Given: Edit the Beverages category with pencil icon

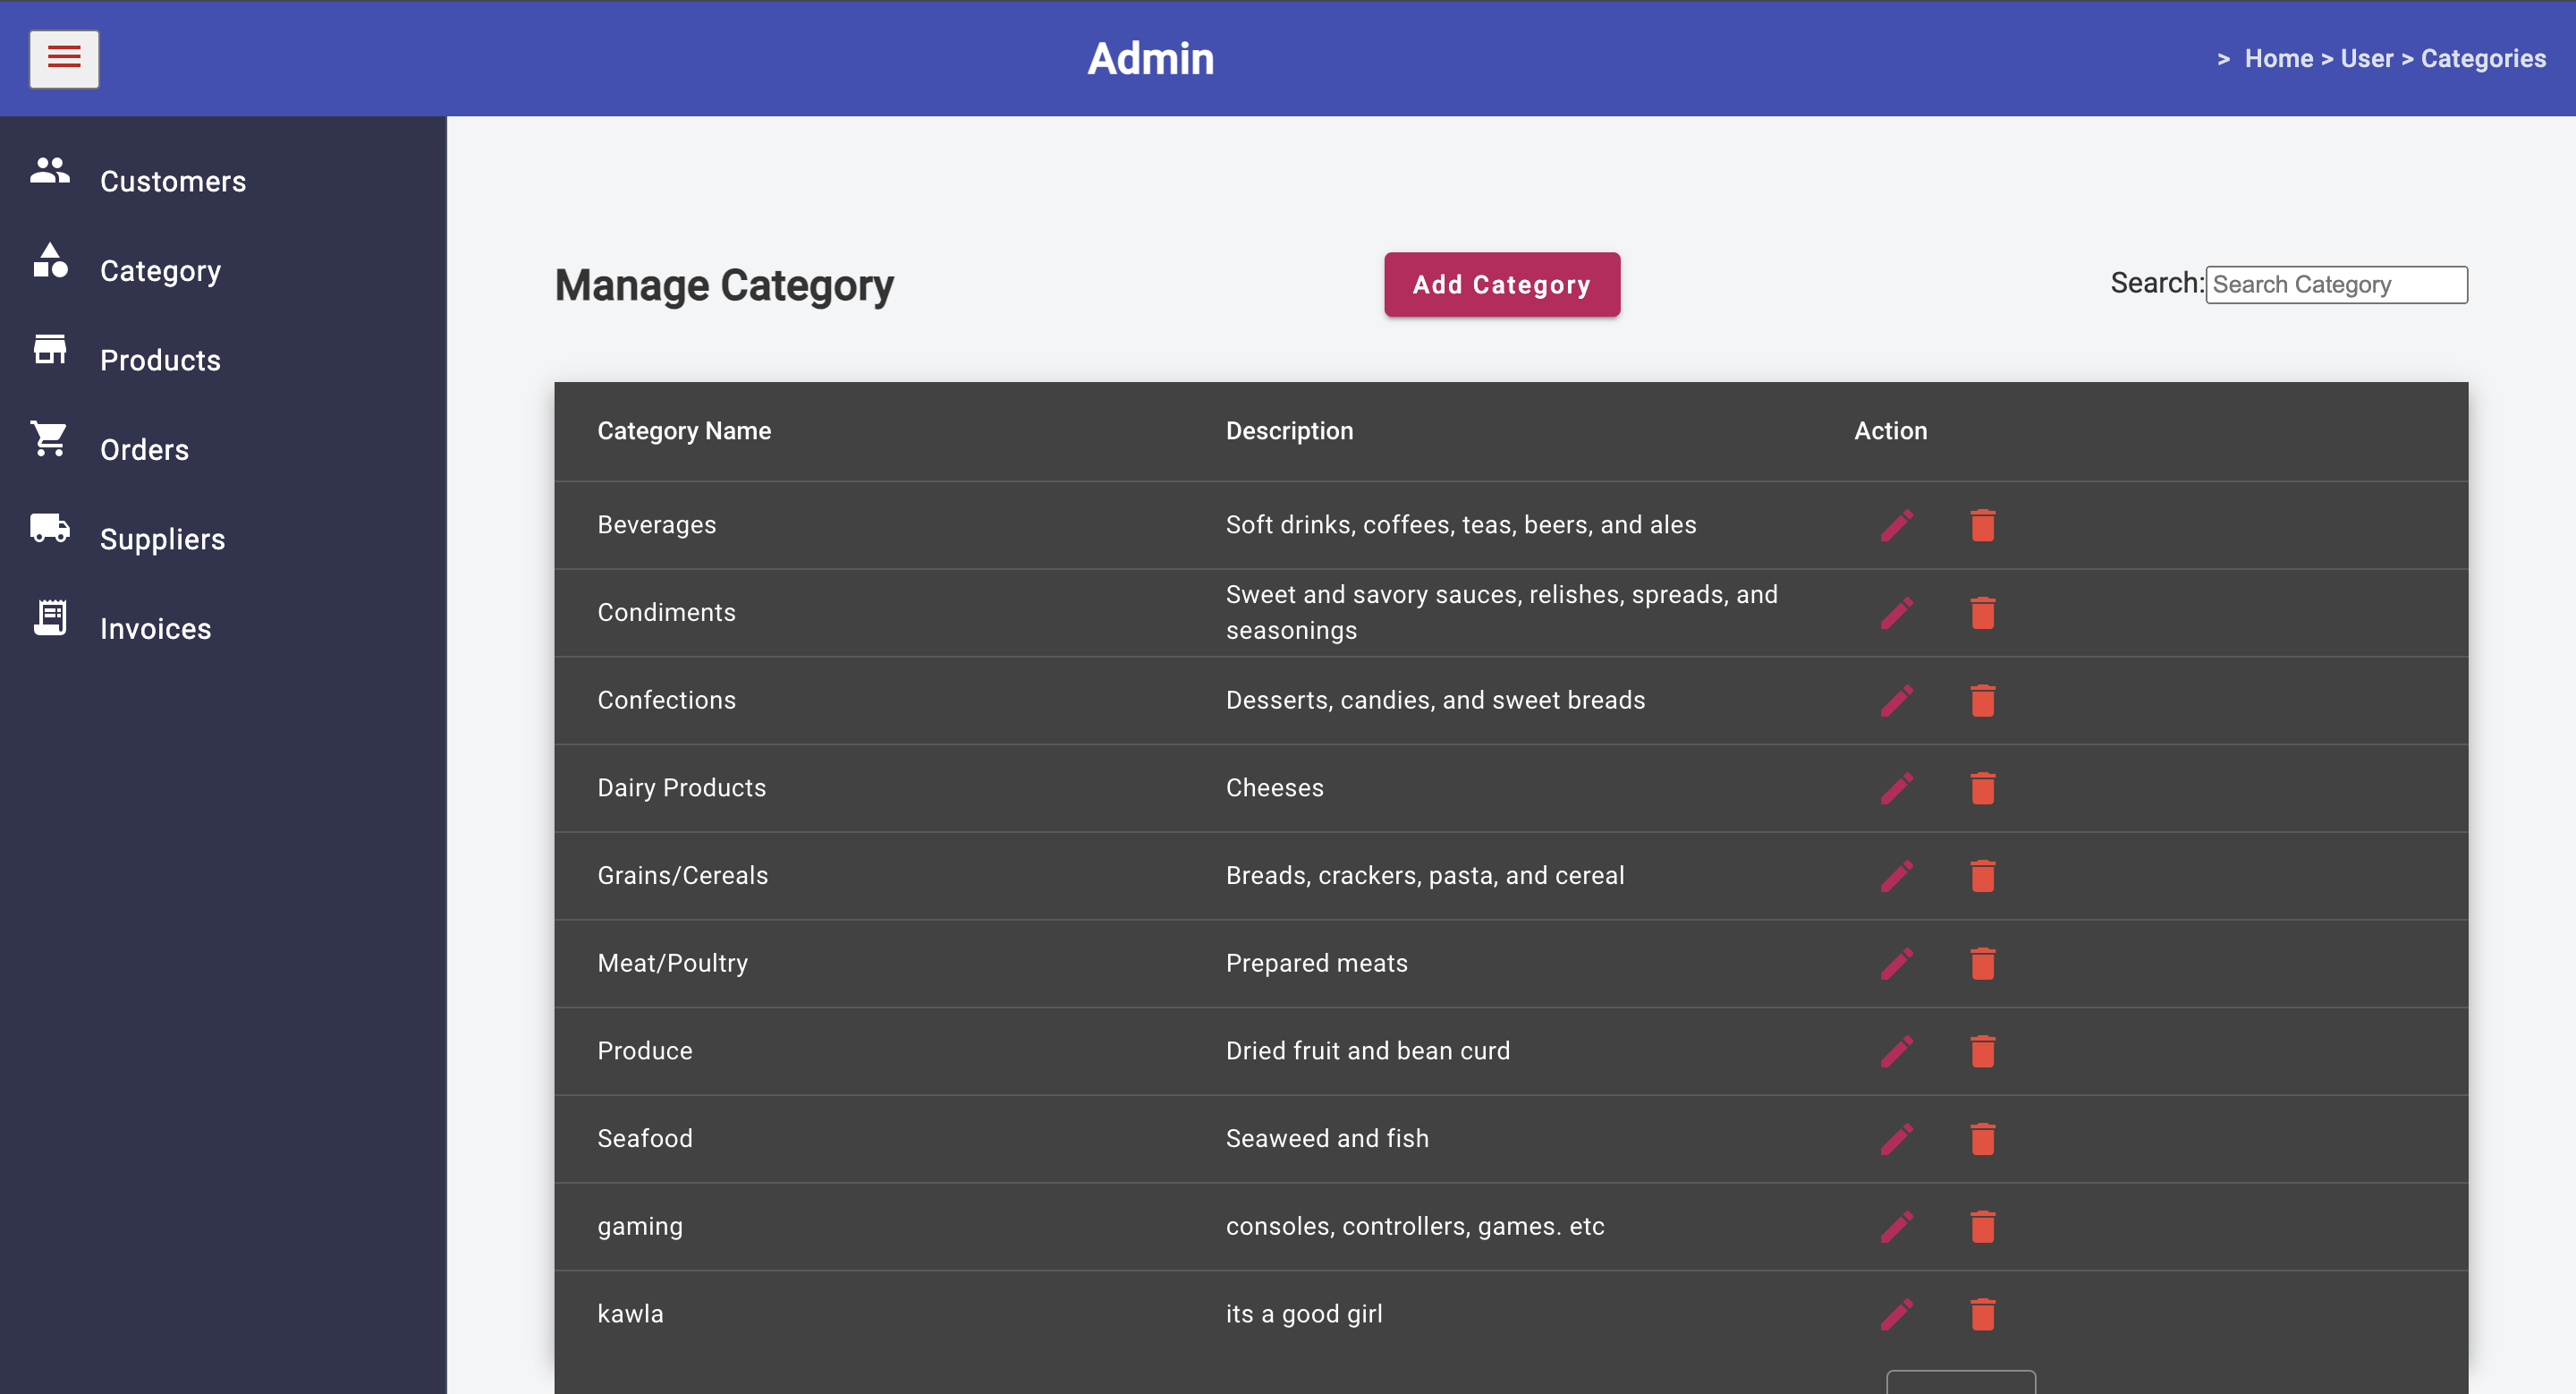Looking at the screenshot, I should click(x=1896, y=526).
